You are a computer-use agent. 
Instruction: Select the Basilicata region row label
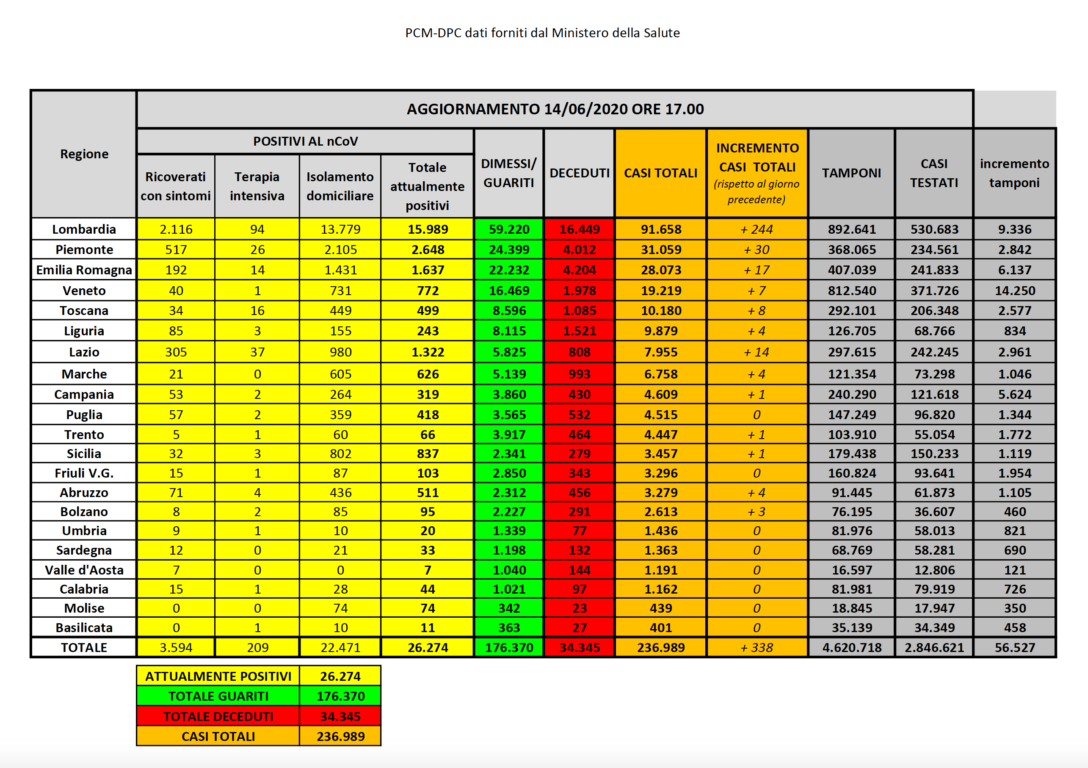(84, 627)
